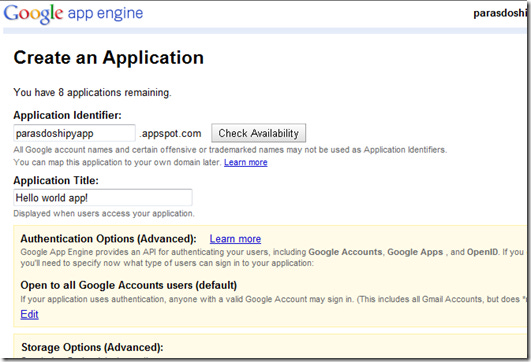Click 'You can map this application' text
This screenshot has width=531, height=362.
(117, 163)
